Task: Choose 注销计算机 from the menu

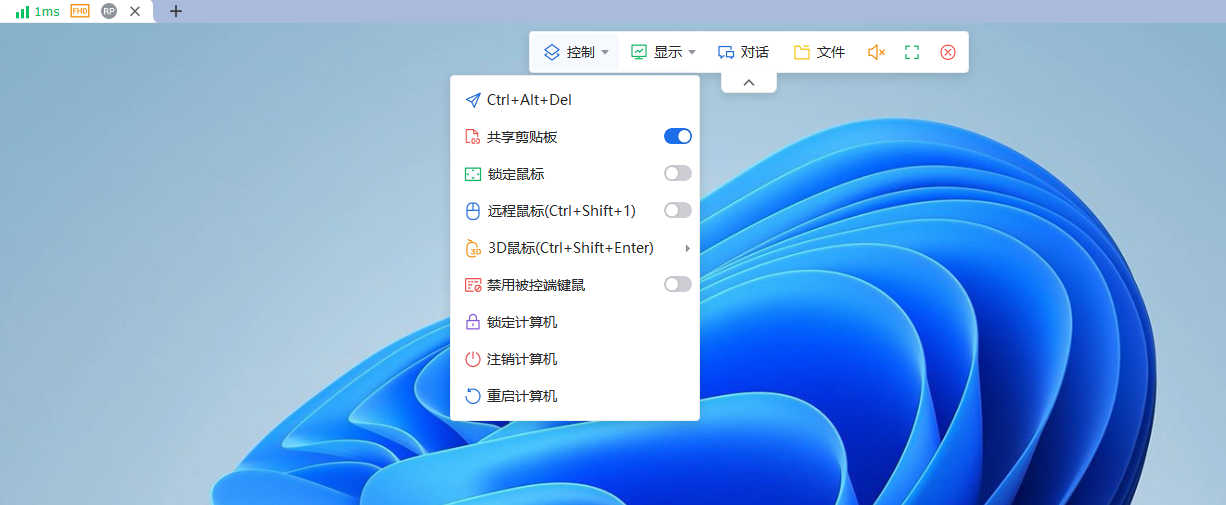Action: pyautogui.click(x=575, y=359)
